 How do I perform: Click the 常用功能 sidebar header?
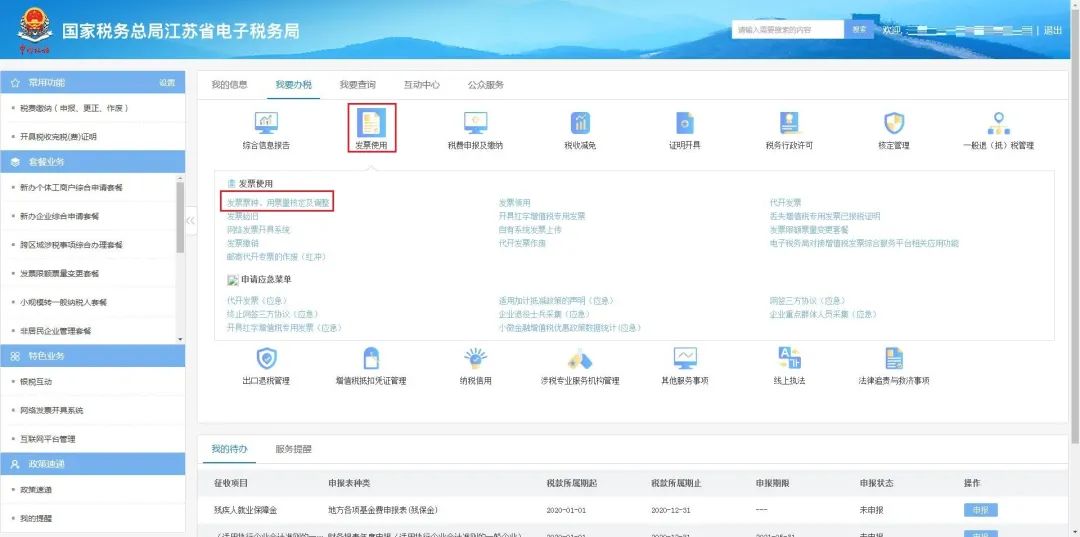(92, 82)
